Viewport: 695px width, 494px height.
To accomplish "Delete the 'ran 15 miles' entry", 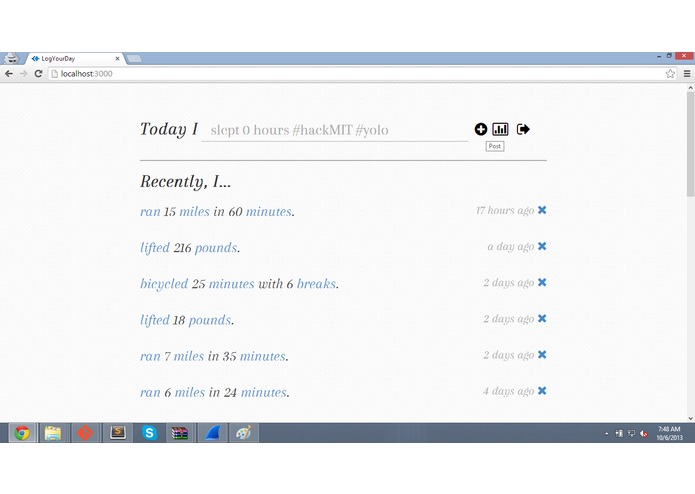I will pos(542,210).
